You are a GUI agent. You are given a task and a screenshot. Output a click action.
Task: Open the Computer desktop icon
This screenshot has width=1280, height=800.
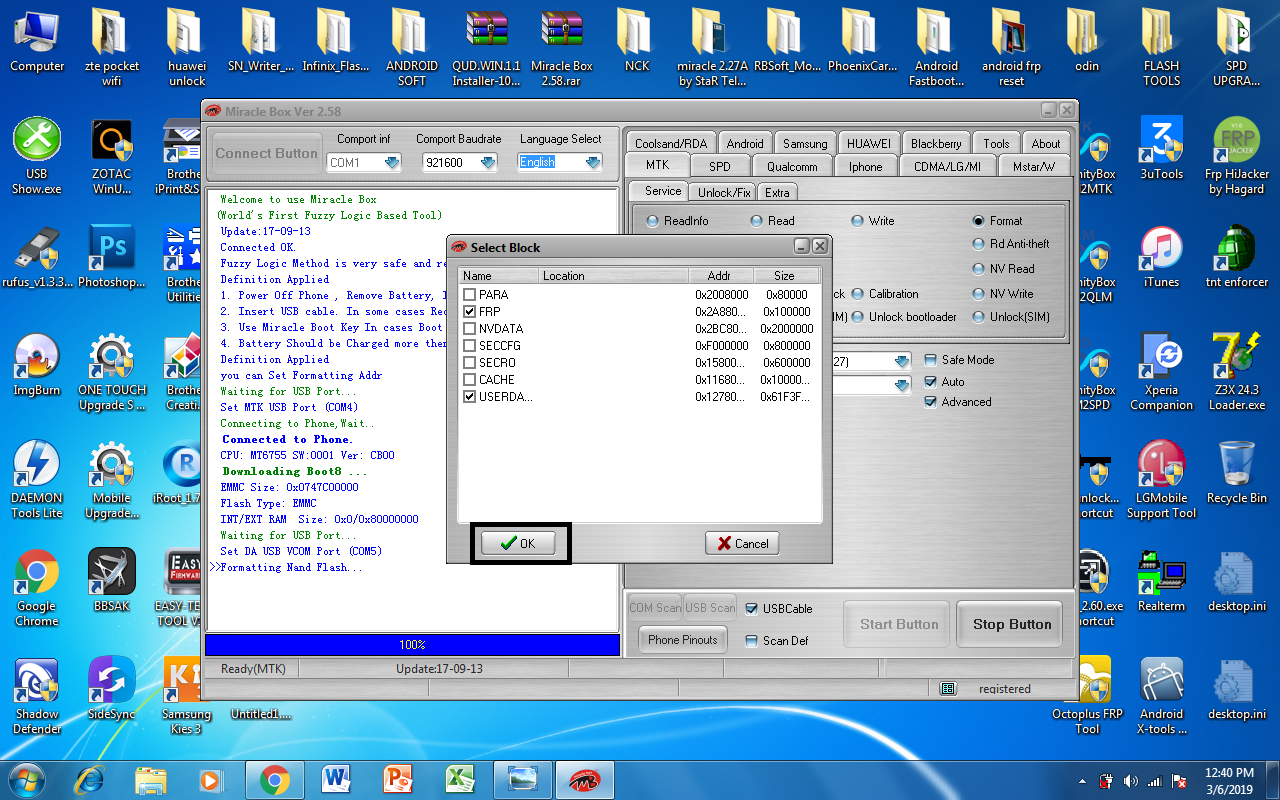[x=37, y=42]
